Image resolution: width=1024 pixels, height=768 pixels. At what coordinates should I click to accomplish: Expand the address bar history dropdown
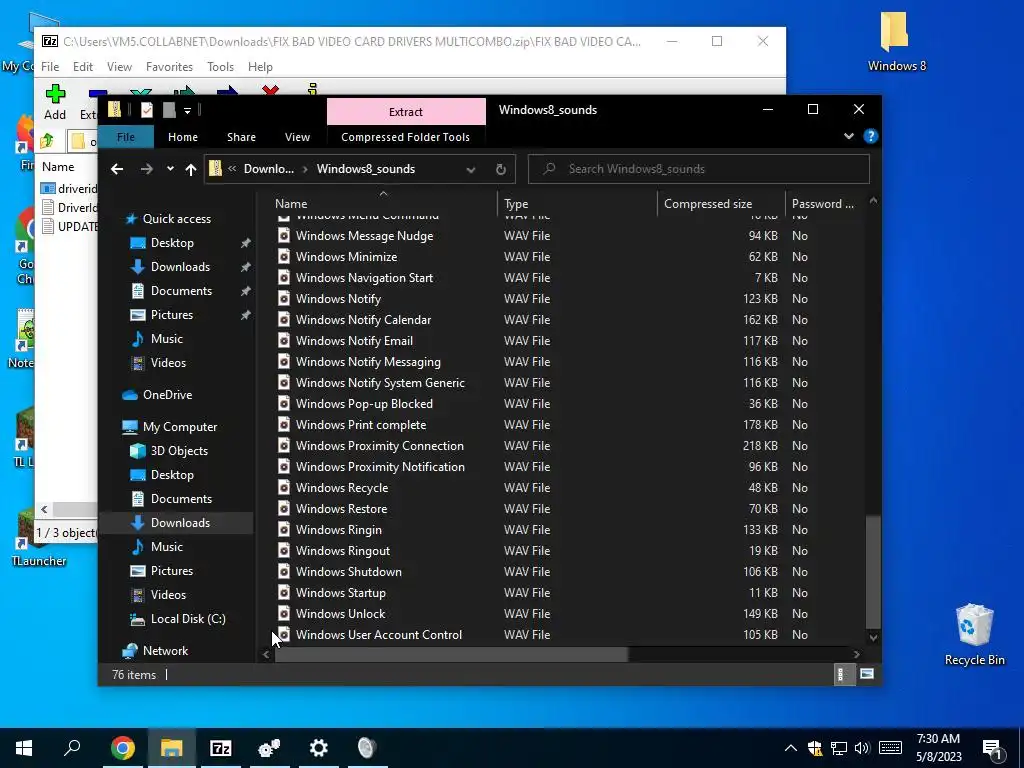pyautogui.click(x=470, y=169)
